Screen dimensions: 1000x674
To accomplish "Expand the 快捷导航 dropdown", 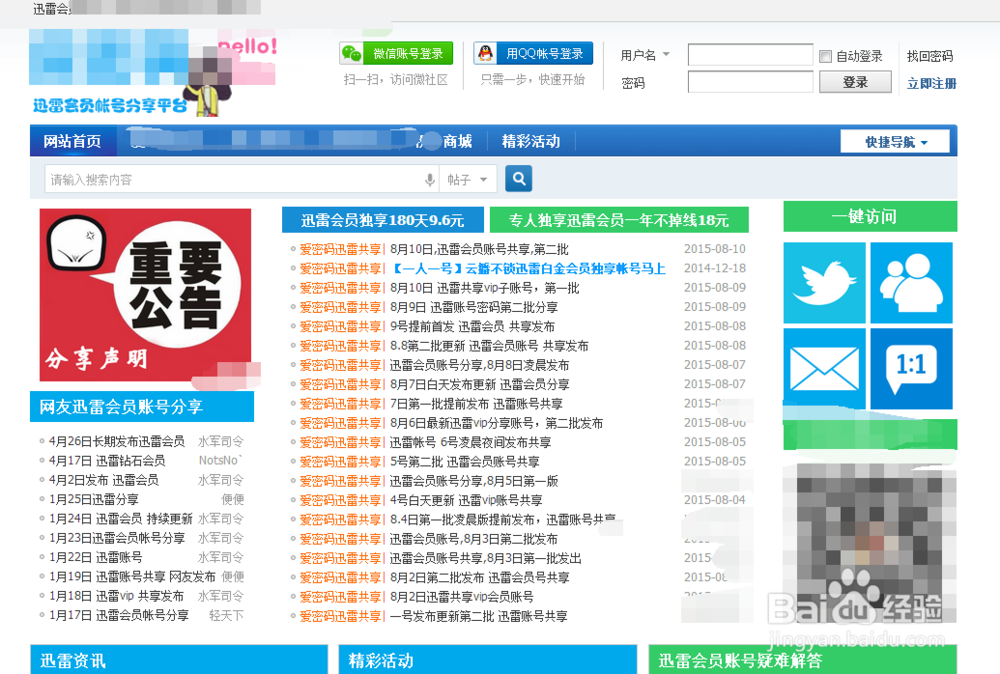I will (895, 142).
